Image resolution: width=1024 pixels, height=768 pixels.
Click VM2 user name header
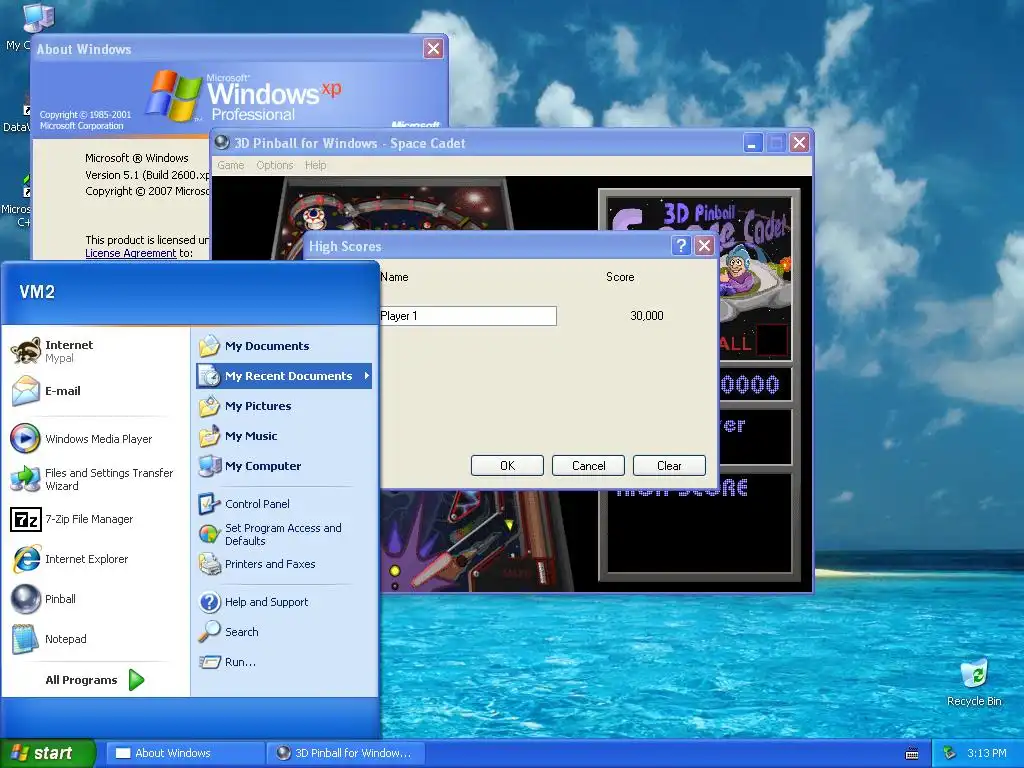pyautogui.click(x=37, y=292)
